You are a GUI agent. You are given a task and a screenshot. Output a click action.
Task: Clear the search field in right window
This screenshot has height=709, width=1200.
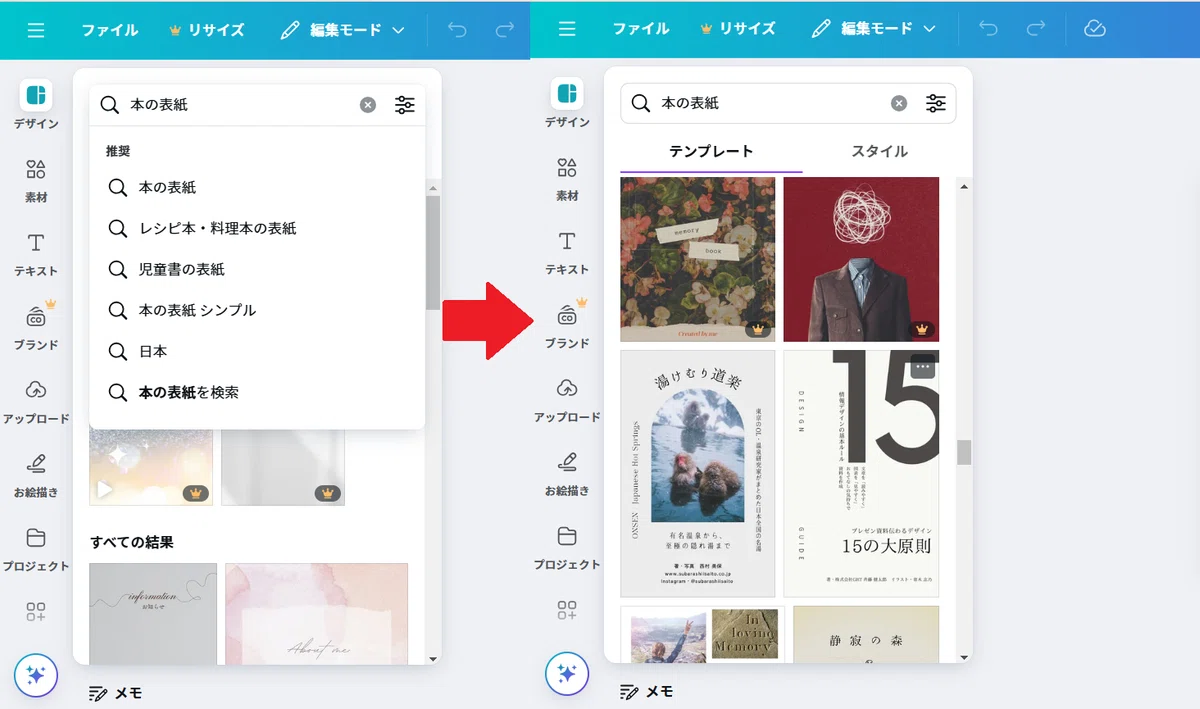pos(899,103)
